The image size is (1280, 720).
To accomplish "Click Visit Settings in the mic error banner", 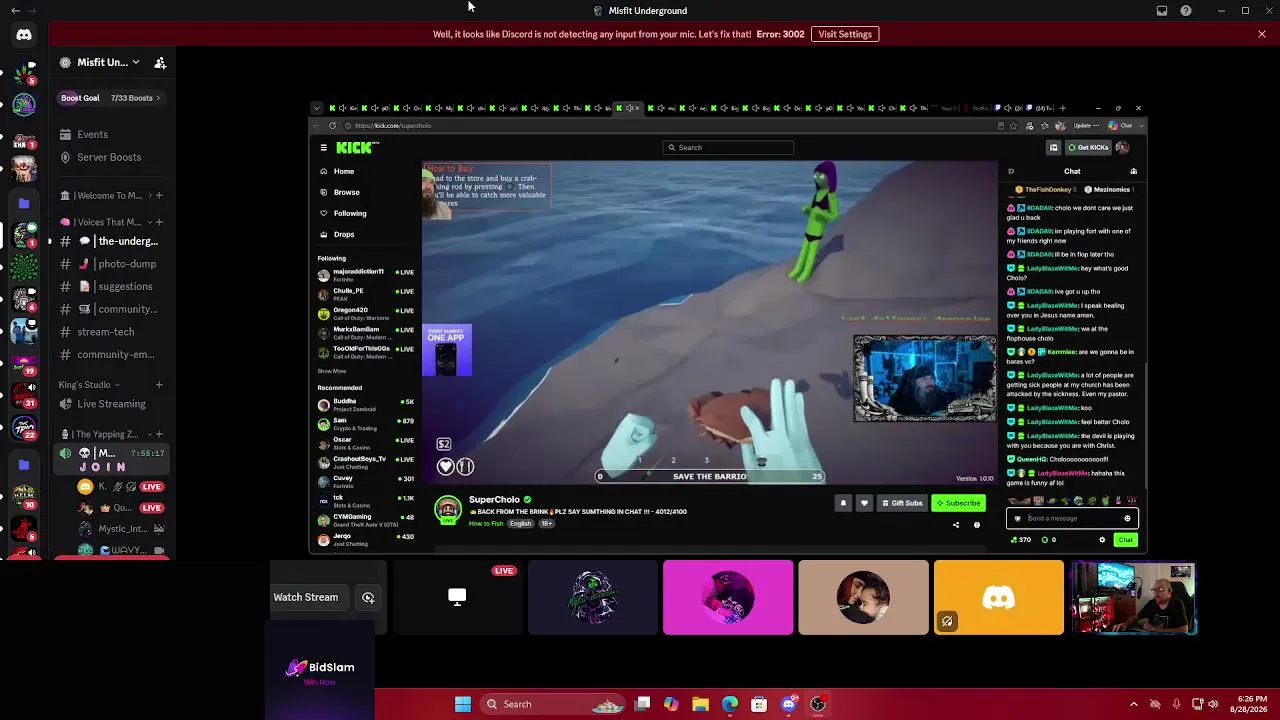I will [845, 34].
